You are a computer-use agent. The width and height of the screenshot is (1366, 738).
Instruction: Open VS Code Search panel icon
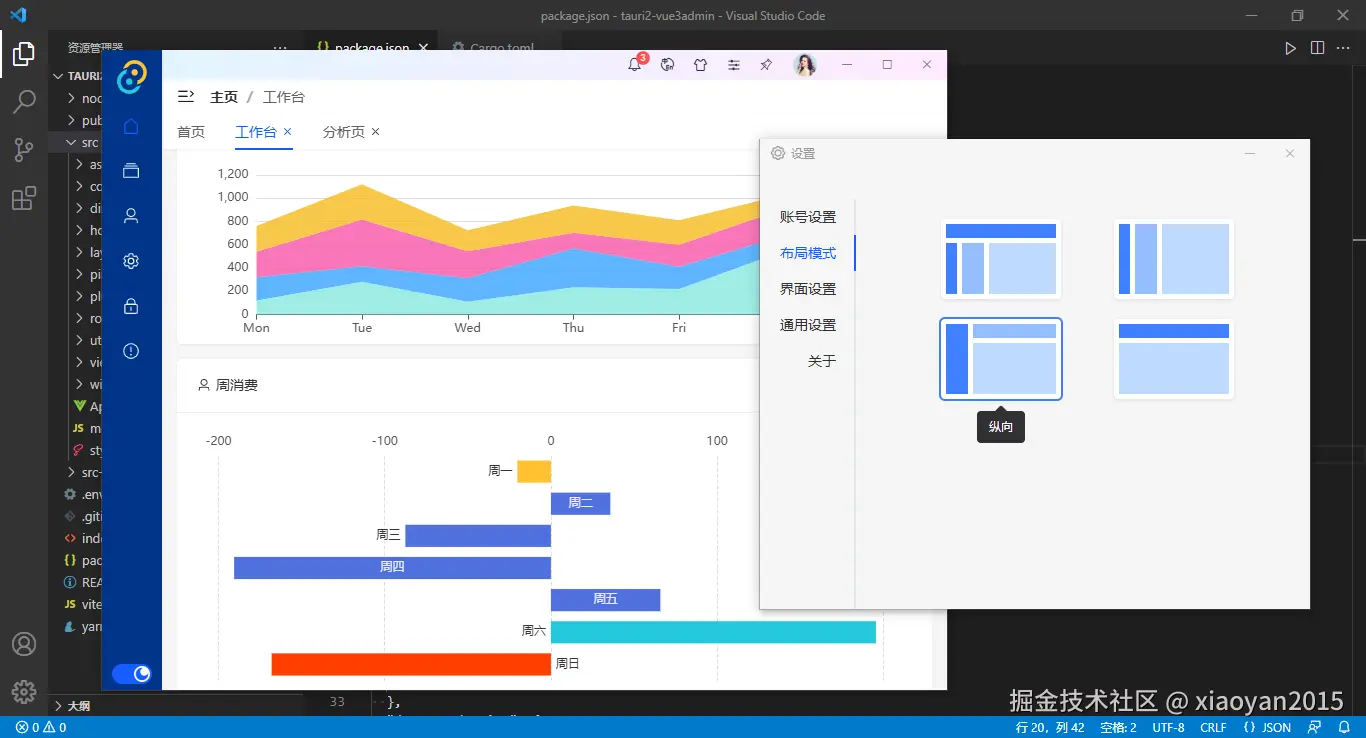(x=24, y=102)
